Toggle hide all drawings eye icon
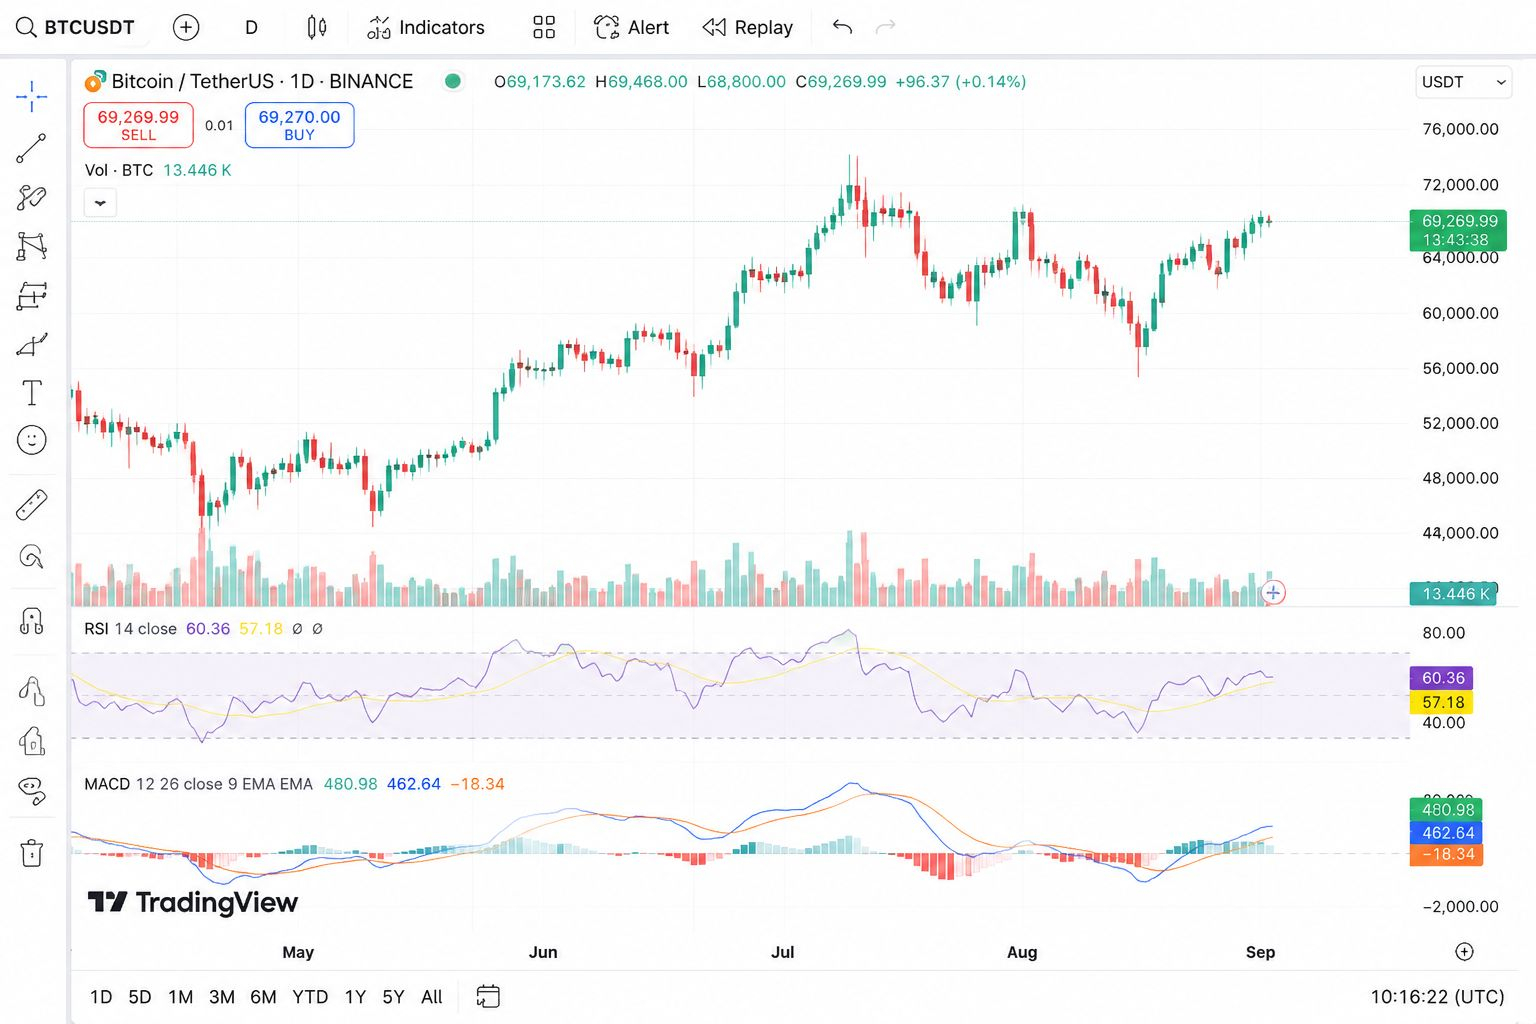 32,791
